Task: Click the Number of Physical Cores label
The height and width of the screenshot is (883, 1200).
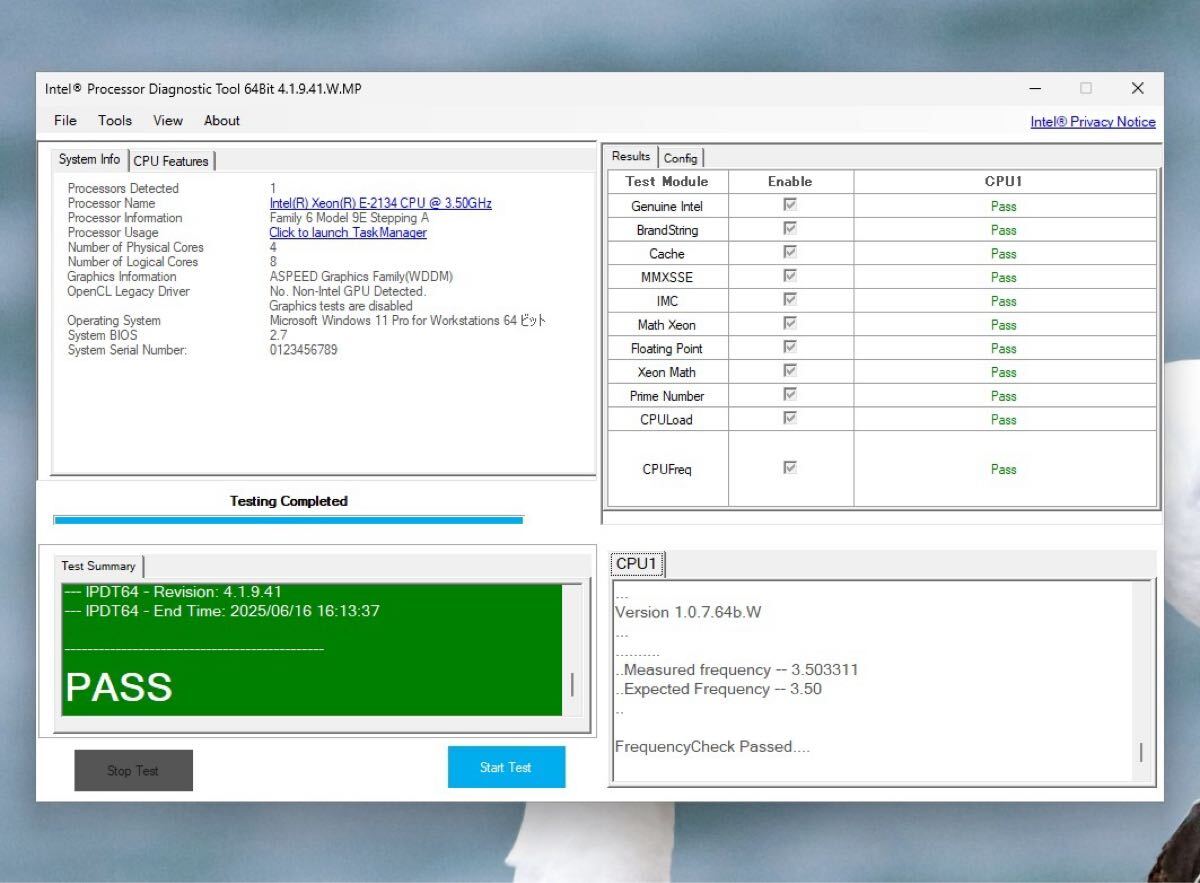Action: pos(135,247)
